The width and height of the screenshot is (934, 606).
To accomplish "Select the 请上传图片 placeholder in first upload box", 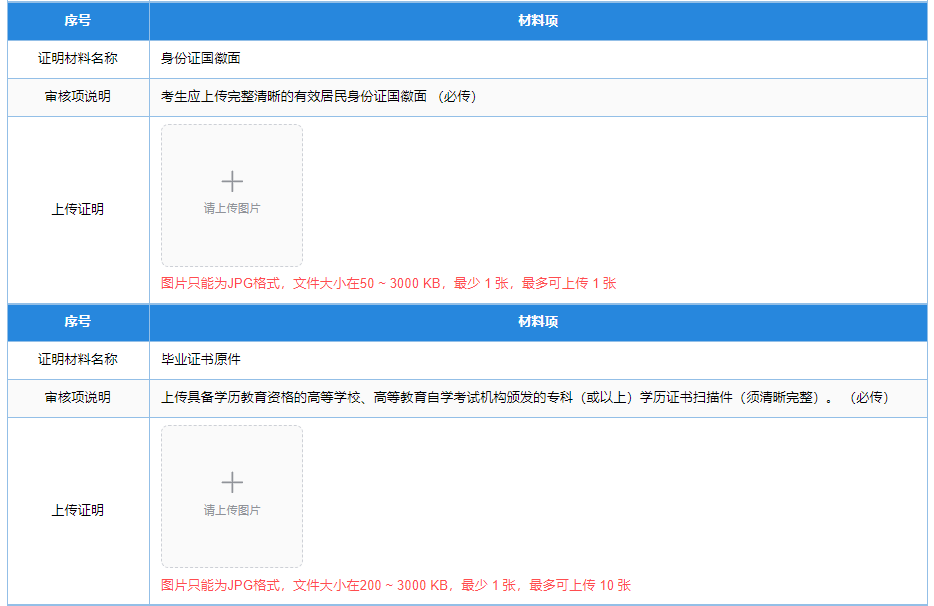I will (232, 208).
